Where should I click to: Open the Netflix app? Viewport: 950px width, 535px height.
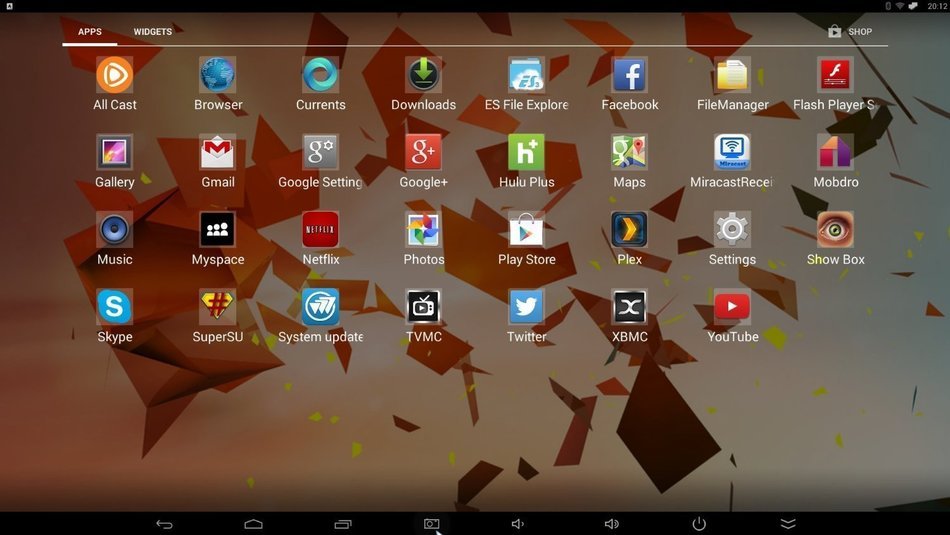point(321,229)
